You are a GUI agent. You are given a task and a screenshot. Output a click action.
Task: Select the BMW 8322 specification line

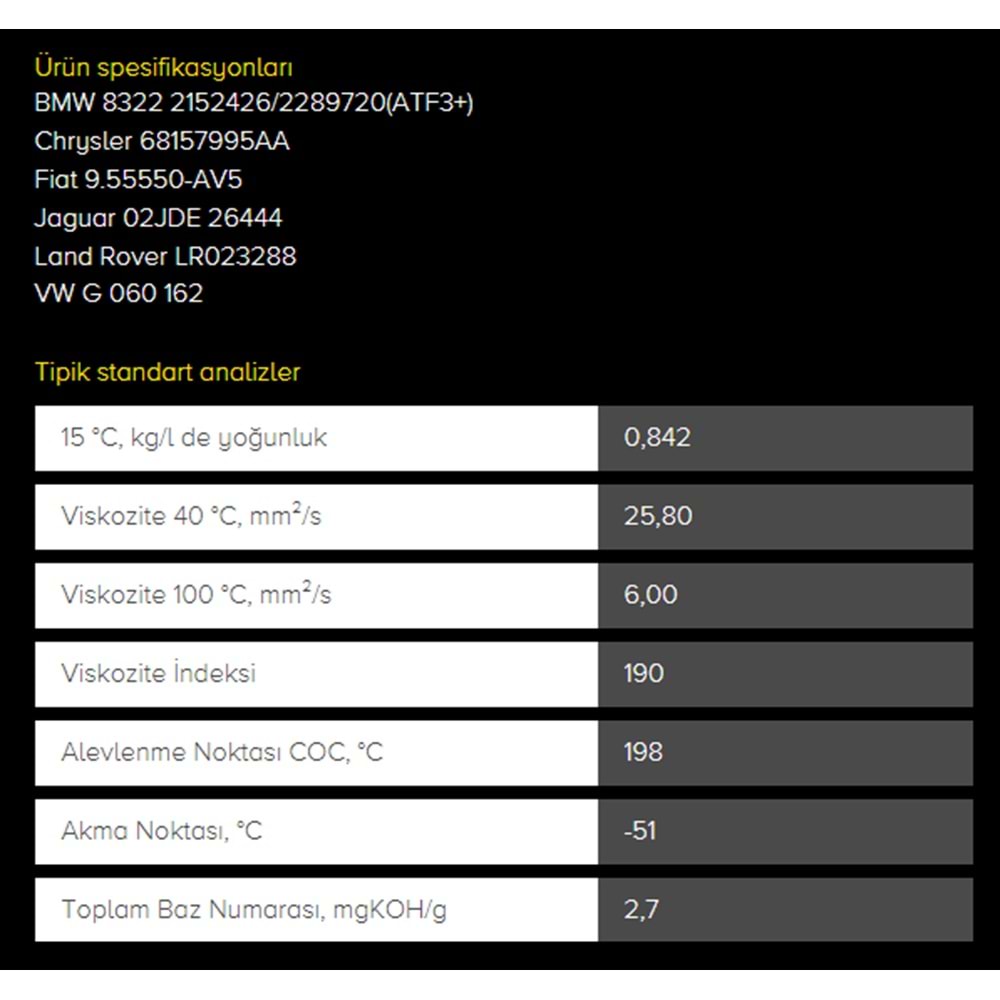point(254,103)
